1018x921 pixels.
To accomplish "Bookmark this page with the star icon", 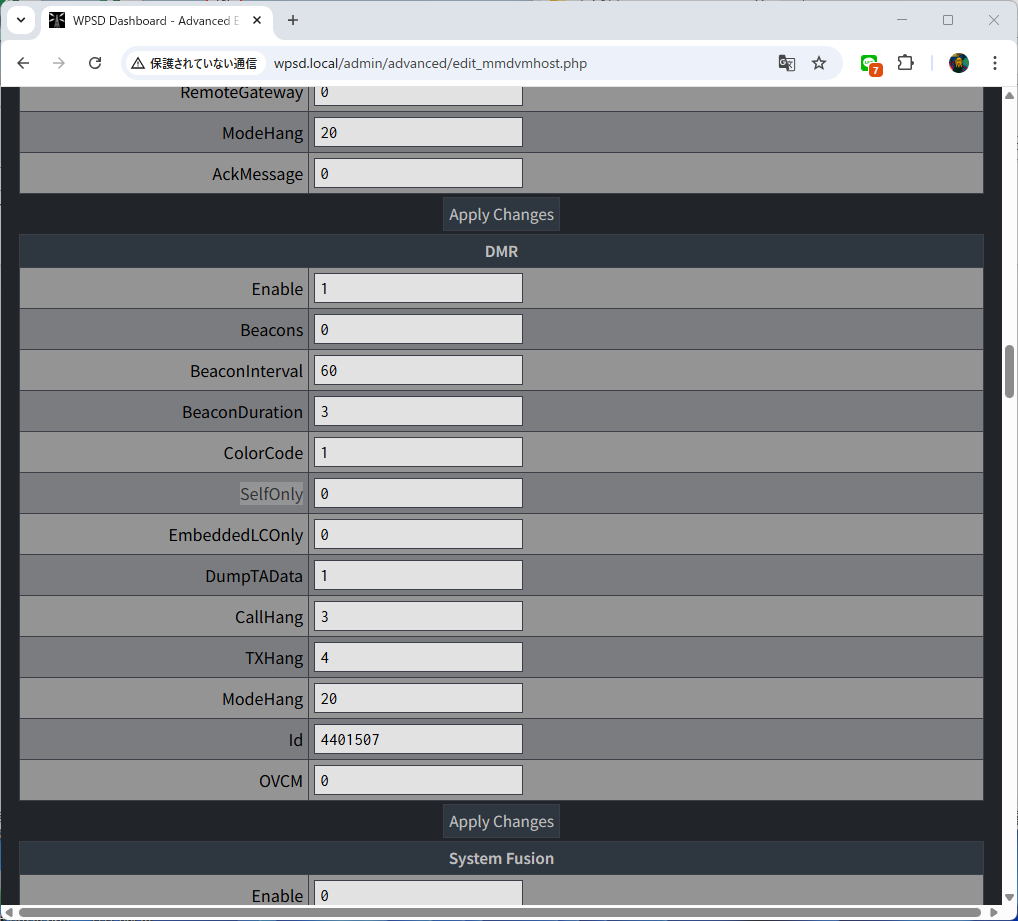I will (819, 63).
